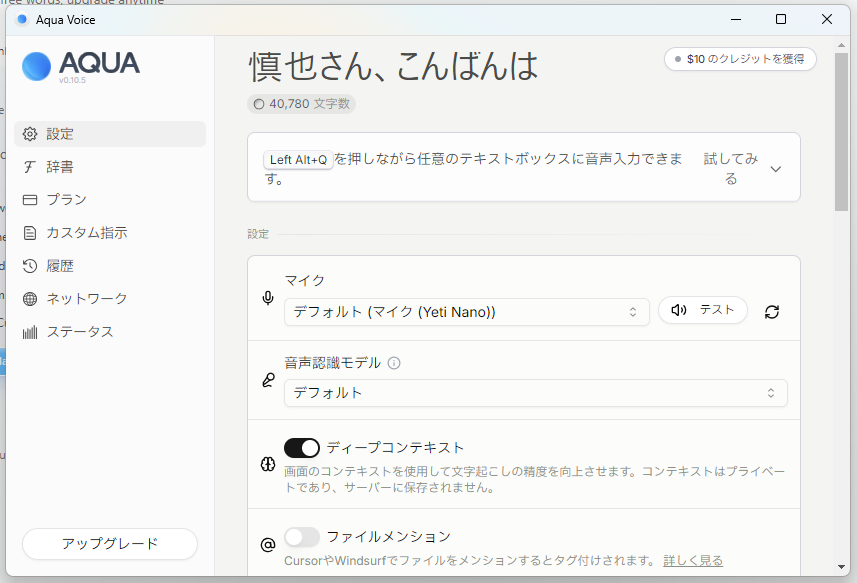Click the refresh microphone list icon
The image size is (857, 583).
point(771,312)
